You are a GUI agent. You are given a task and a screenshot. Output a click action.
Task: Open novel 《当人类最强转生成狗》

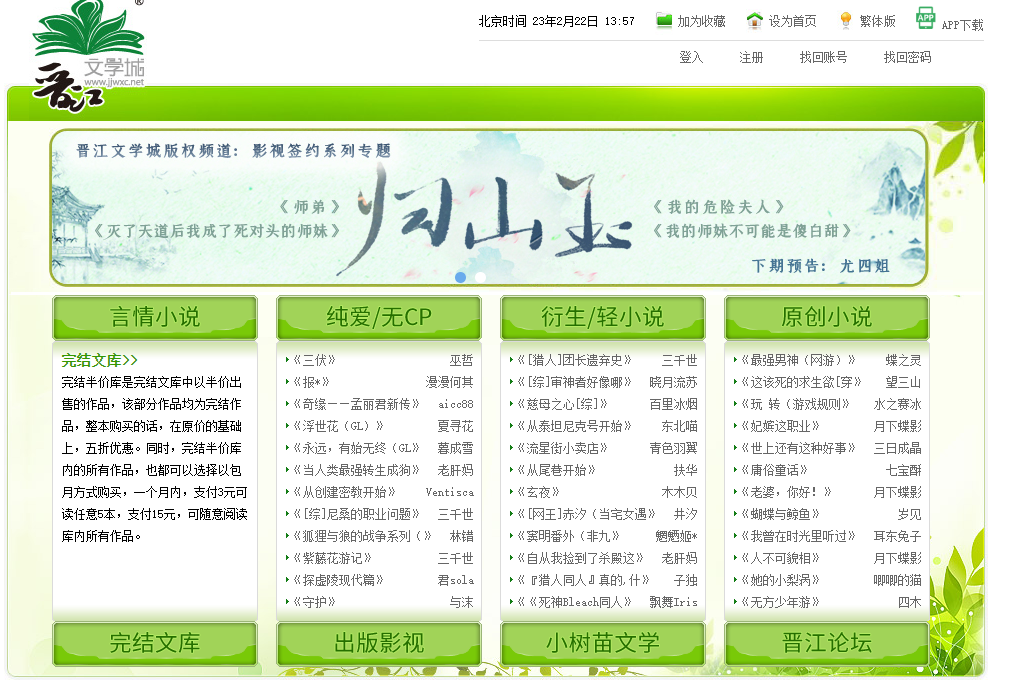coord(356,470)
